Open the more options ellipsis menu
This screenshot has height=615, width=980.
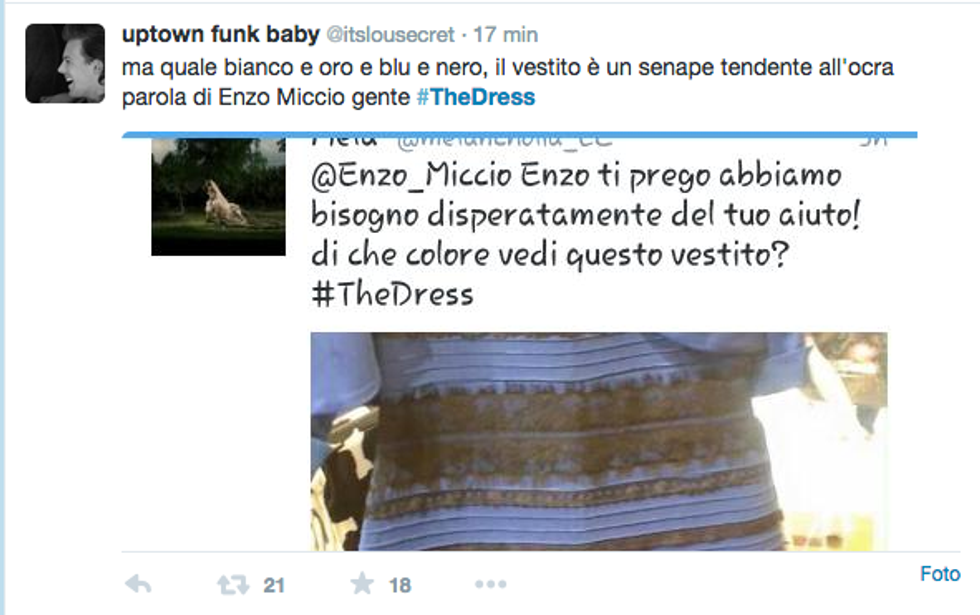click(x=491, y=584)
